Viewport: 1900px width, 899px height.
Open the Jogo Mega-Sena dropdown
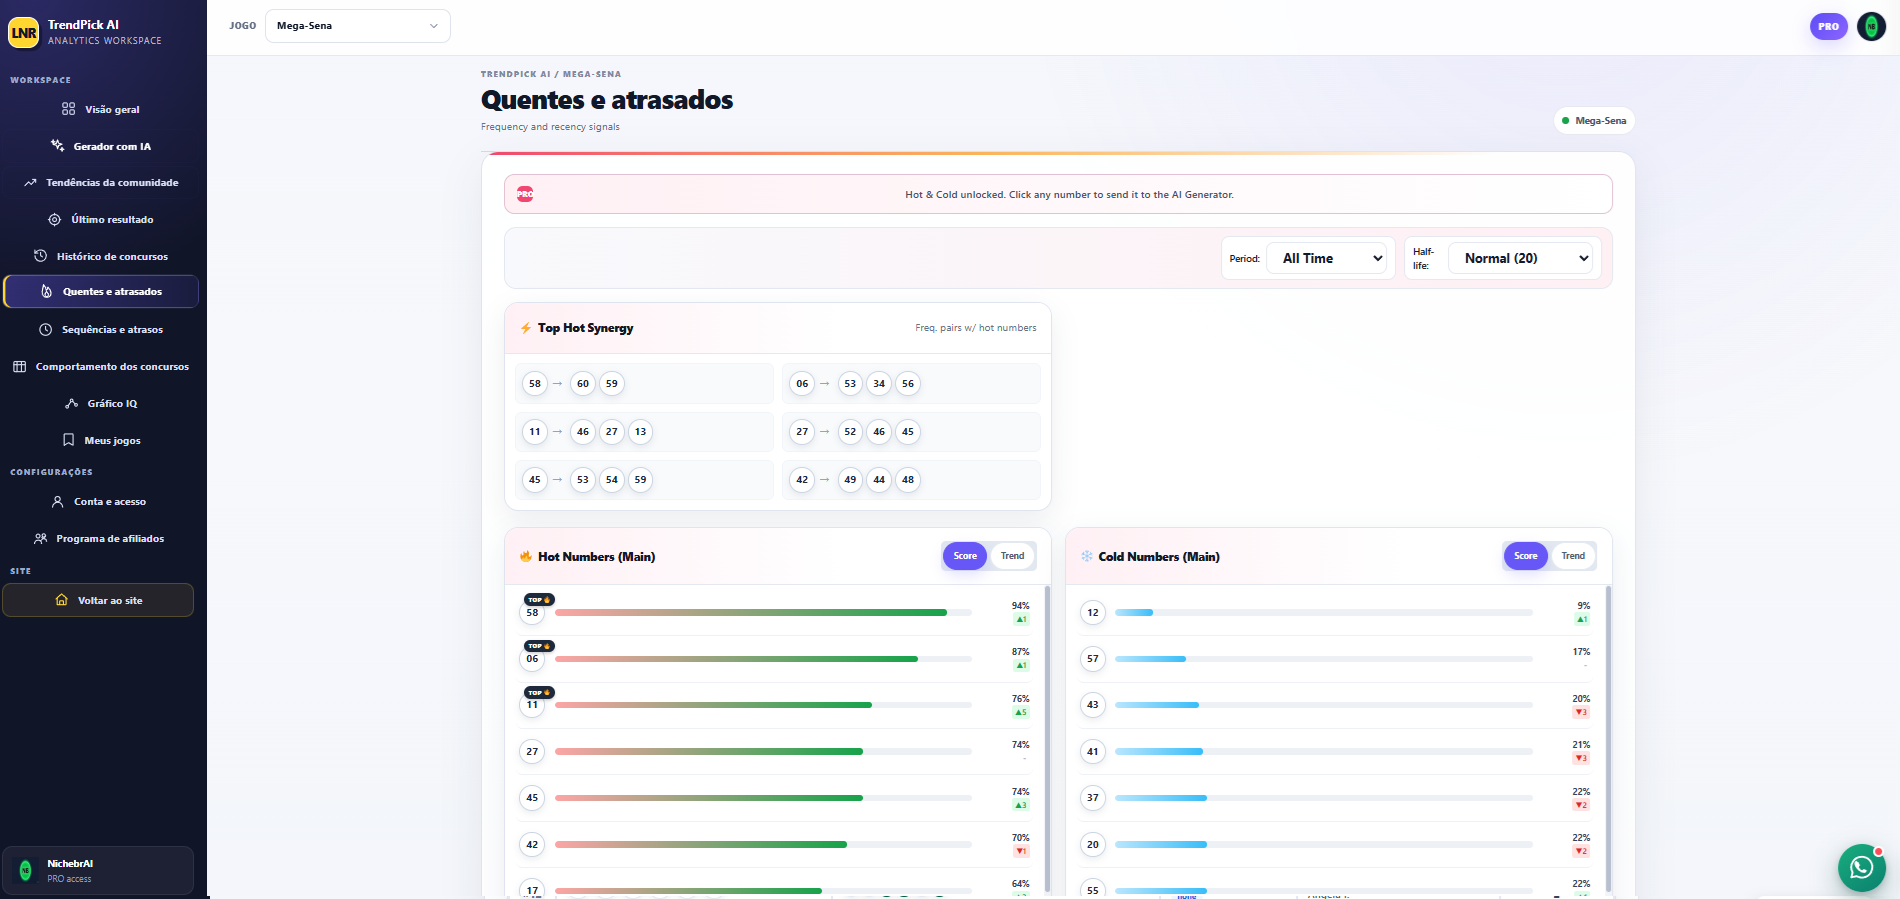tap(358, 26)
